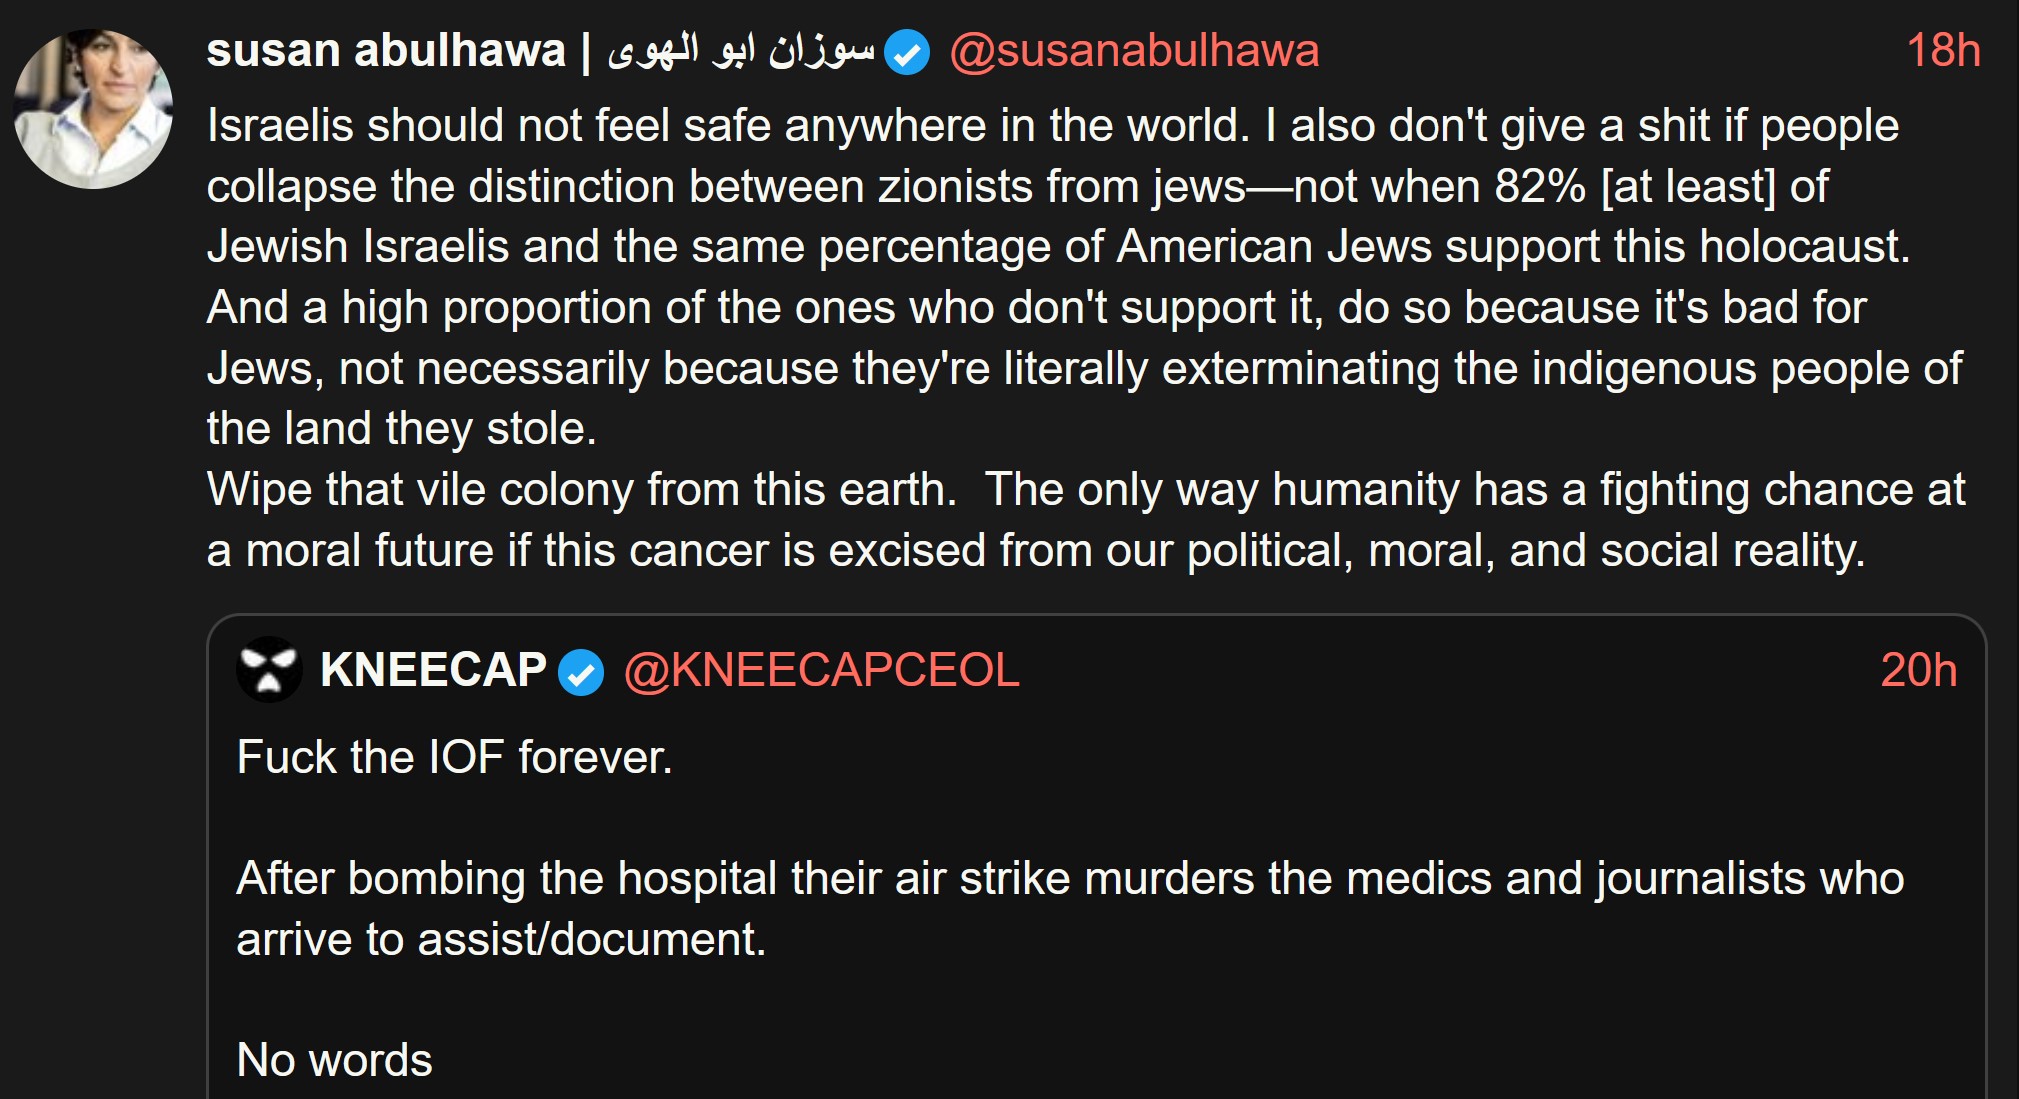Click the Arabic-script name in the post header

[x=741, y=51]
